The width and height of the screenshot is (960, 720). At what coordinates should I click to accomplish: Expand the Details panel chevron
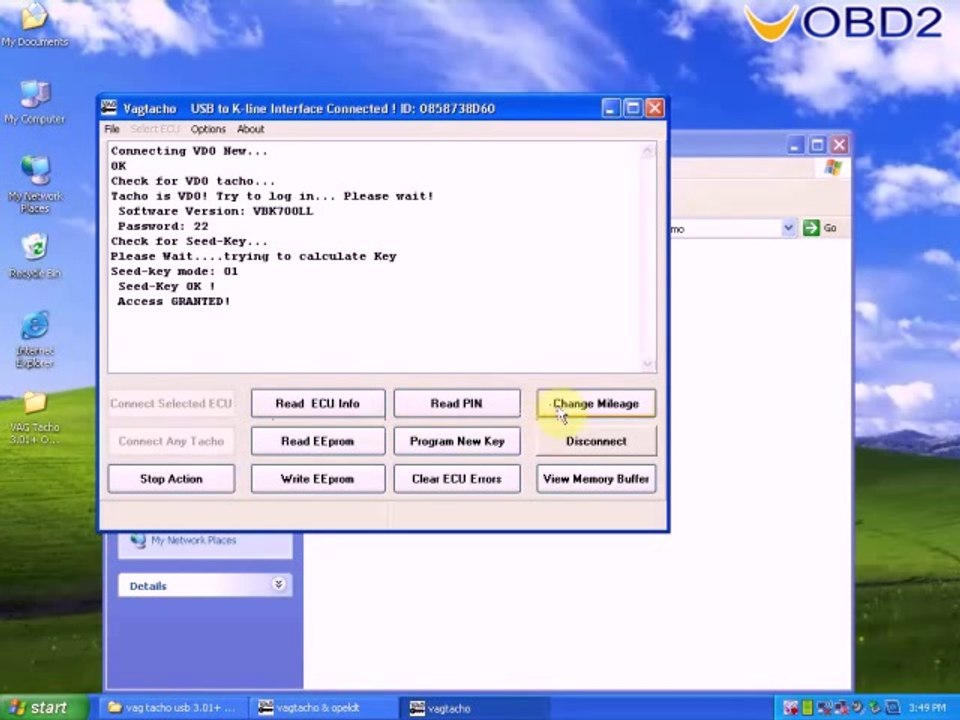(x=279, y=584)
